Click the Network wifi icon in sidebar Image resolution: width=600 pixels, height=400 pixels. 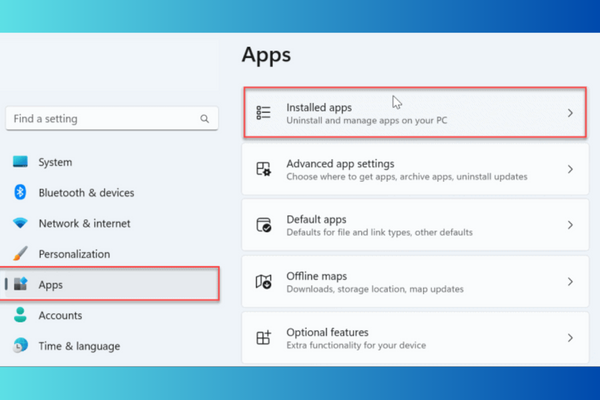point(20,223)
